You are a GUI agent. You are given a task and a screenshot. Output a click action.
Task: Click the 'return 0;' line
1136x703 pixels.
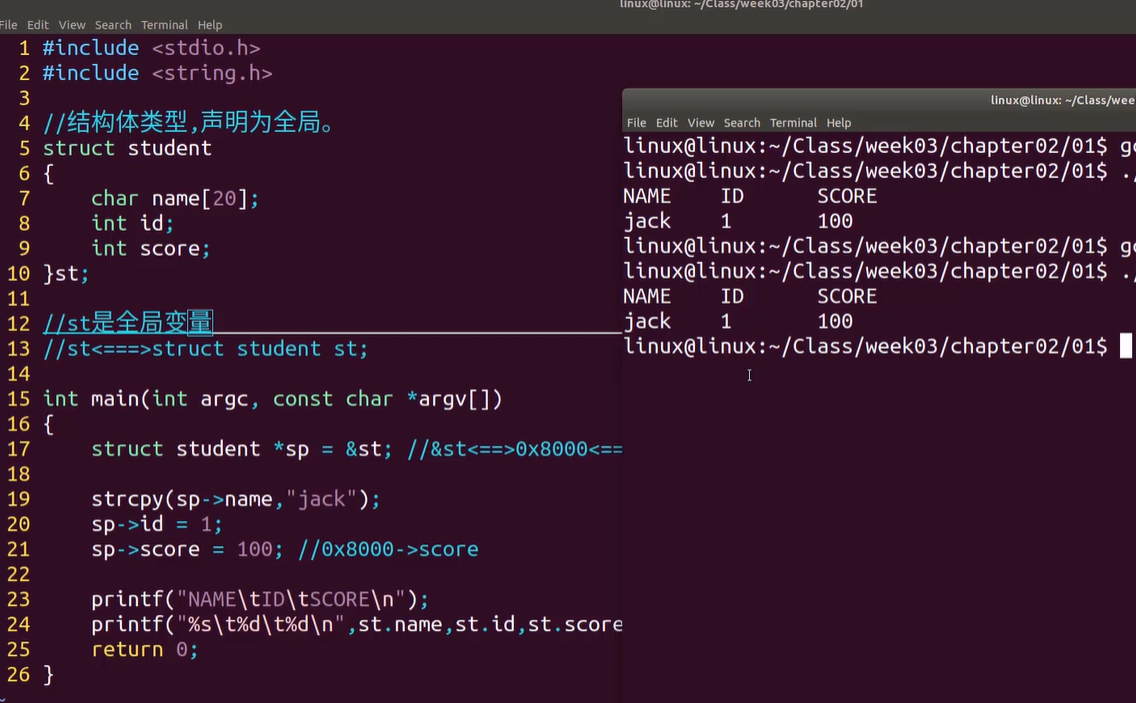point(145,649)
